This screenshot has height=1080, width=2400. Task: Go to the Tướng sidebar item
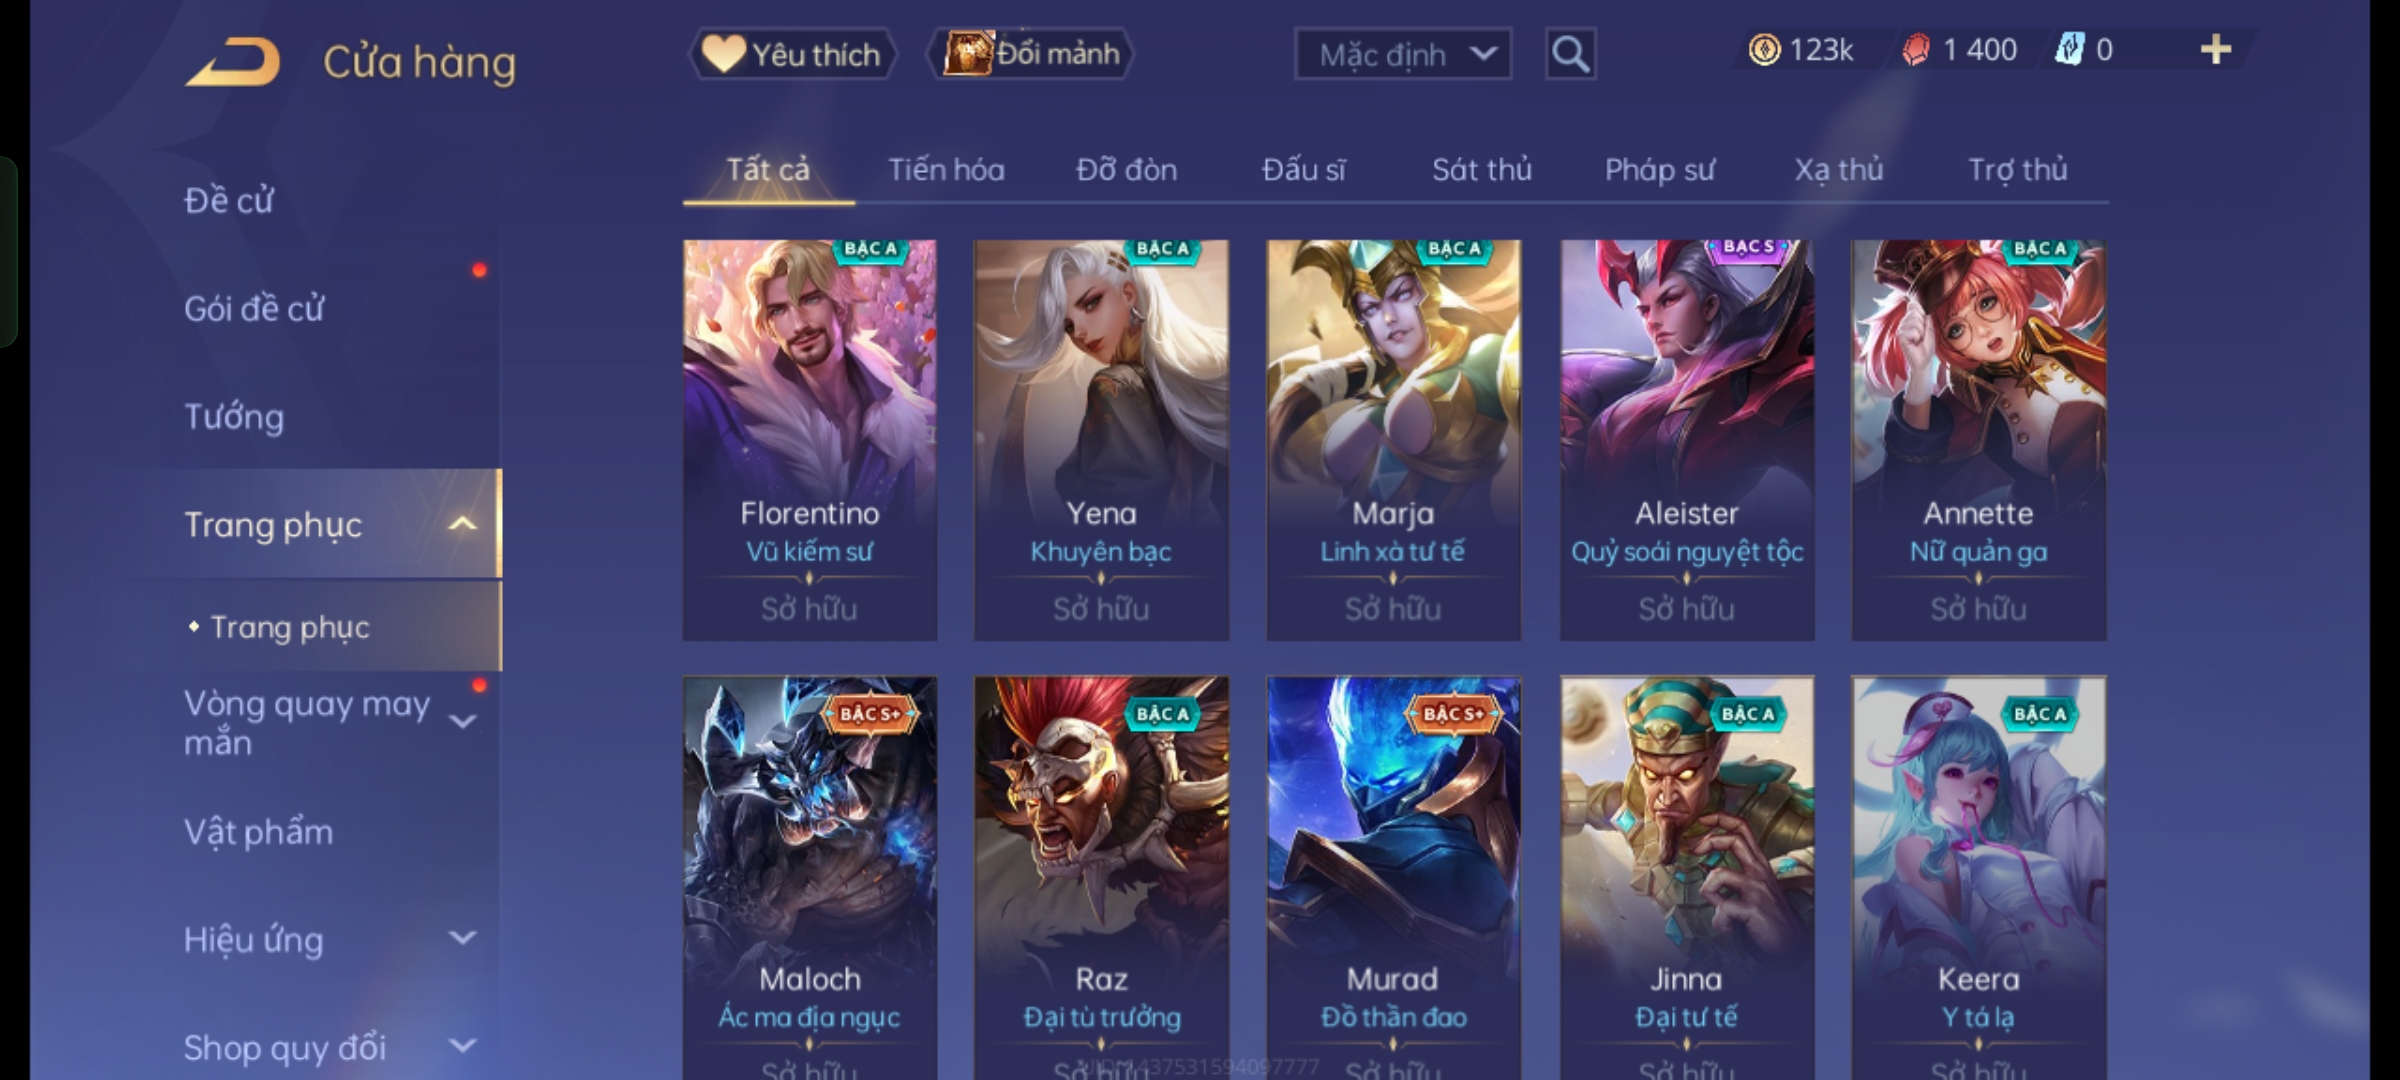click(x=234, y=417)
